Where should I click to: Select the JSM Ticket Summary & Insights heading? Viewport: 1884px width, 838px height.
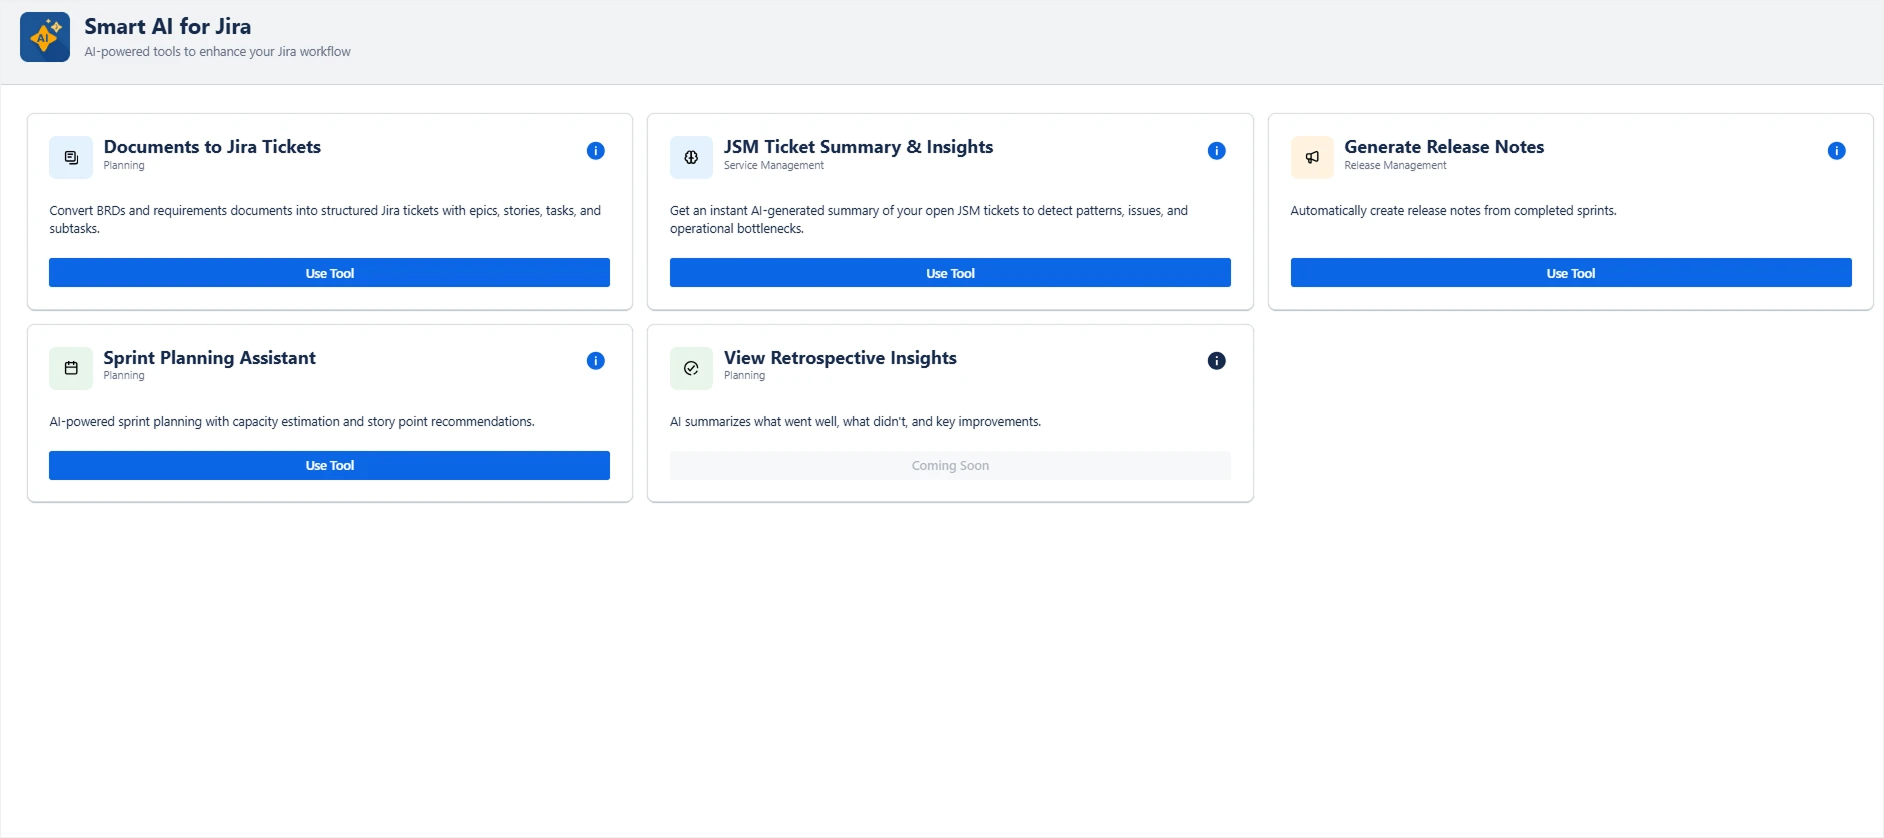pos(859,147)
